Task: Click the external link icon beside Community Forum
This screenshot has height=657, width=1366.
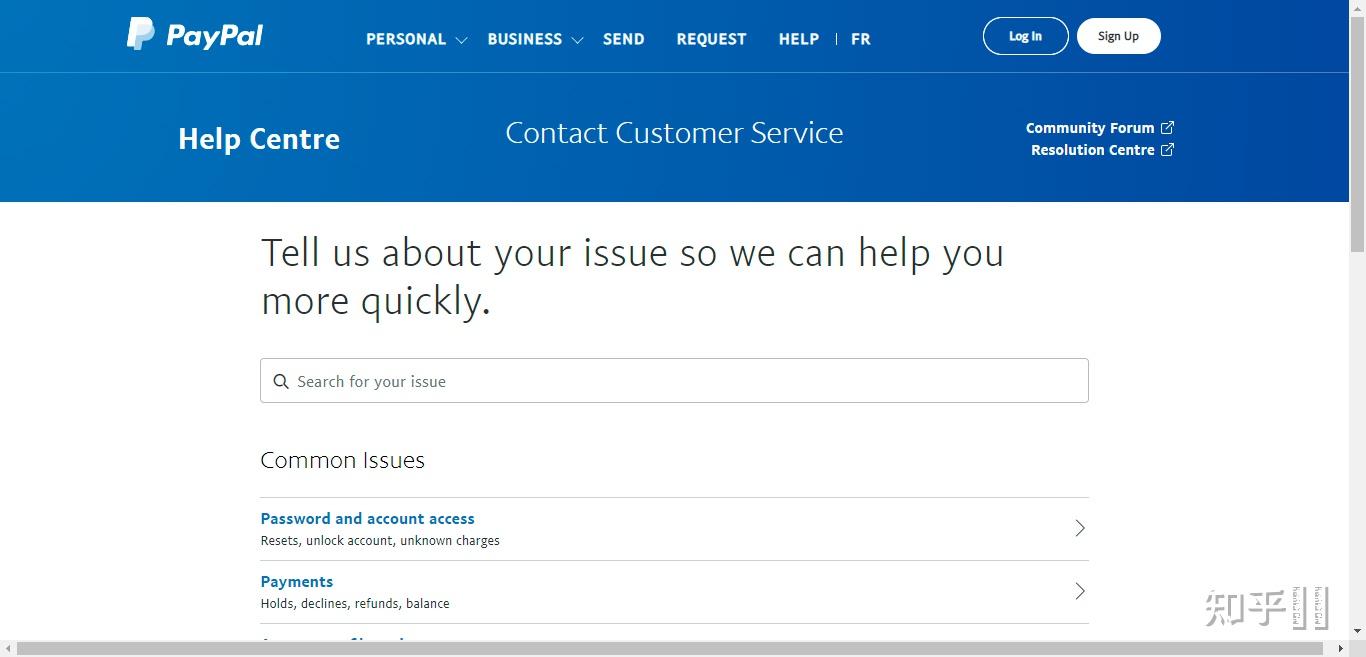Action: click(1168, 127)
